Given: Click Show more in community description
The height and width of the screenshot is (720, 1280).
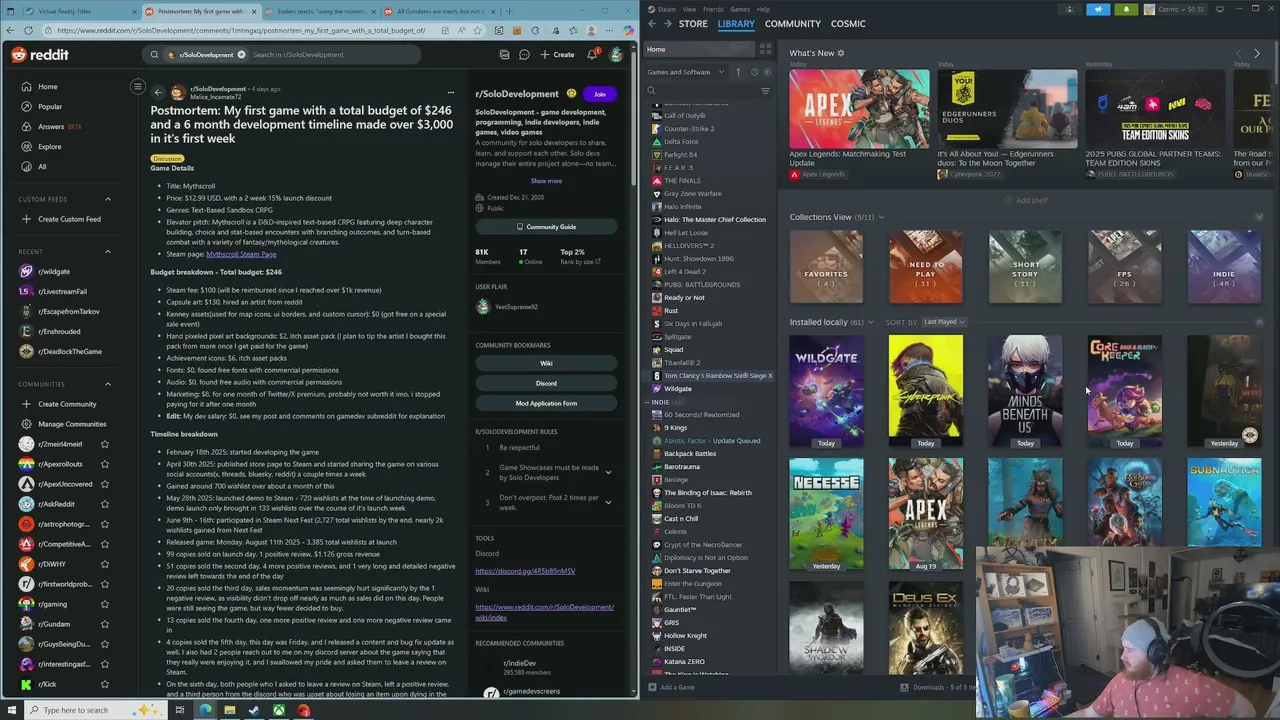Looking at the screenshot, I should 546,181.
